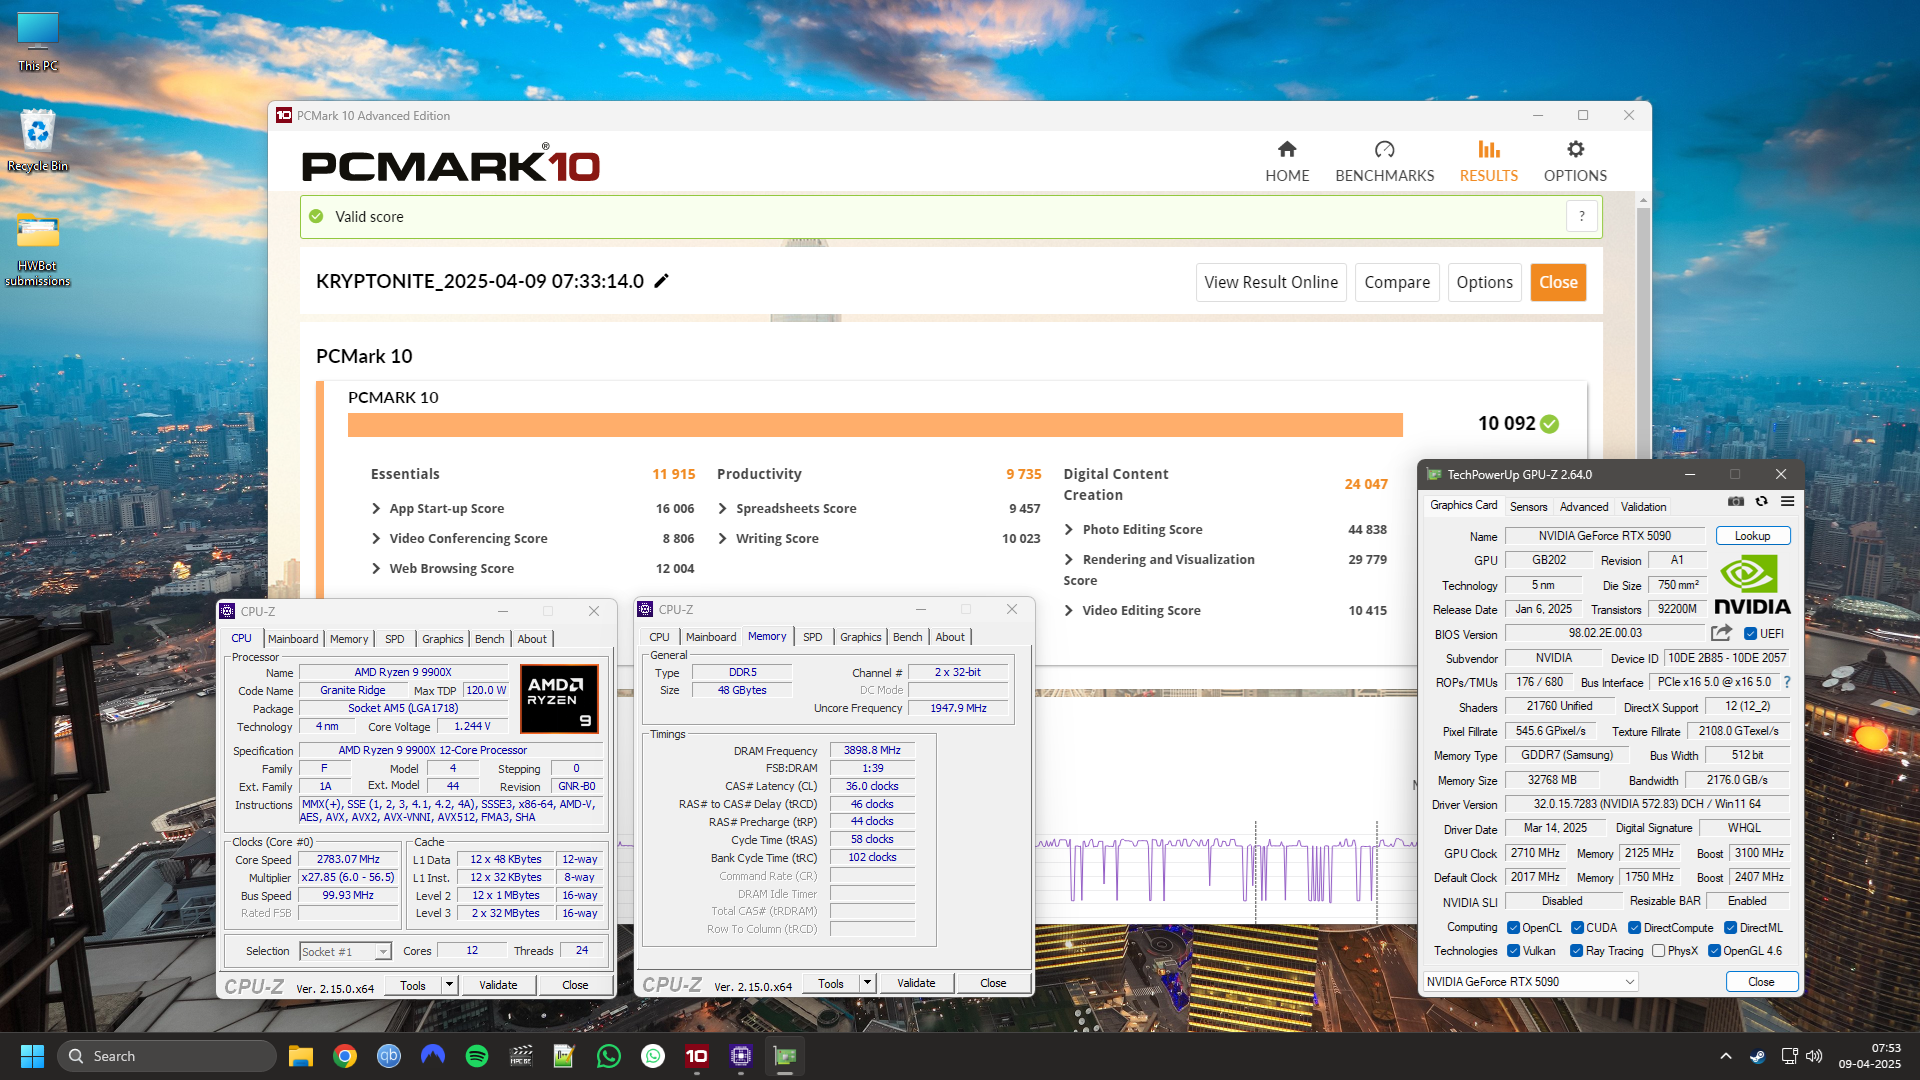Expand Spreadsheets Score
The width and height of the screenshot is (1920, 1080).
[723, 508]
